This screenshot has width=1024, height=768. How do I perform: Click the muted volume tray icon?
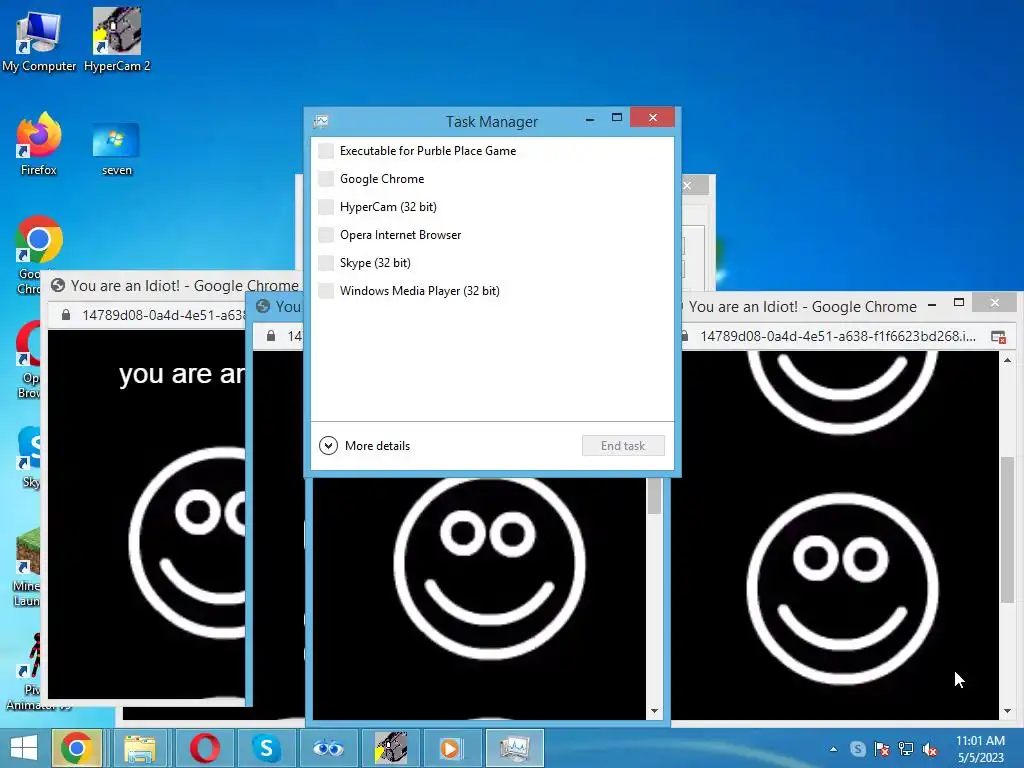[x=929, y=749]
